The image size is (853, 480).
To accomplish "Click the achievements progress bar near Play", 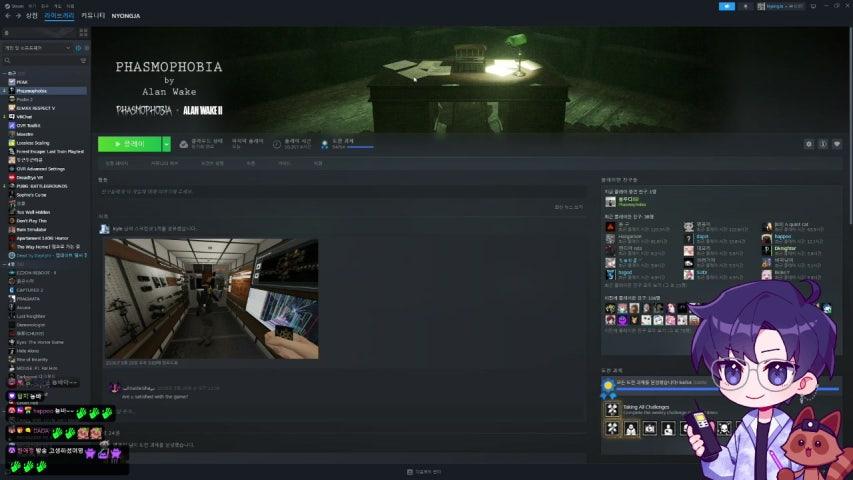I will [x=360, y=147].
